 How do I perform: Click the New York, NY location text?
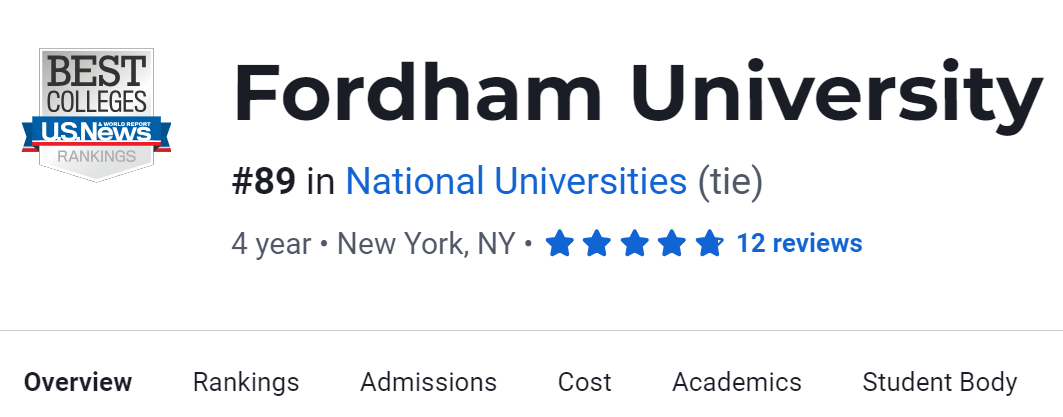(426, 243)
